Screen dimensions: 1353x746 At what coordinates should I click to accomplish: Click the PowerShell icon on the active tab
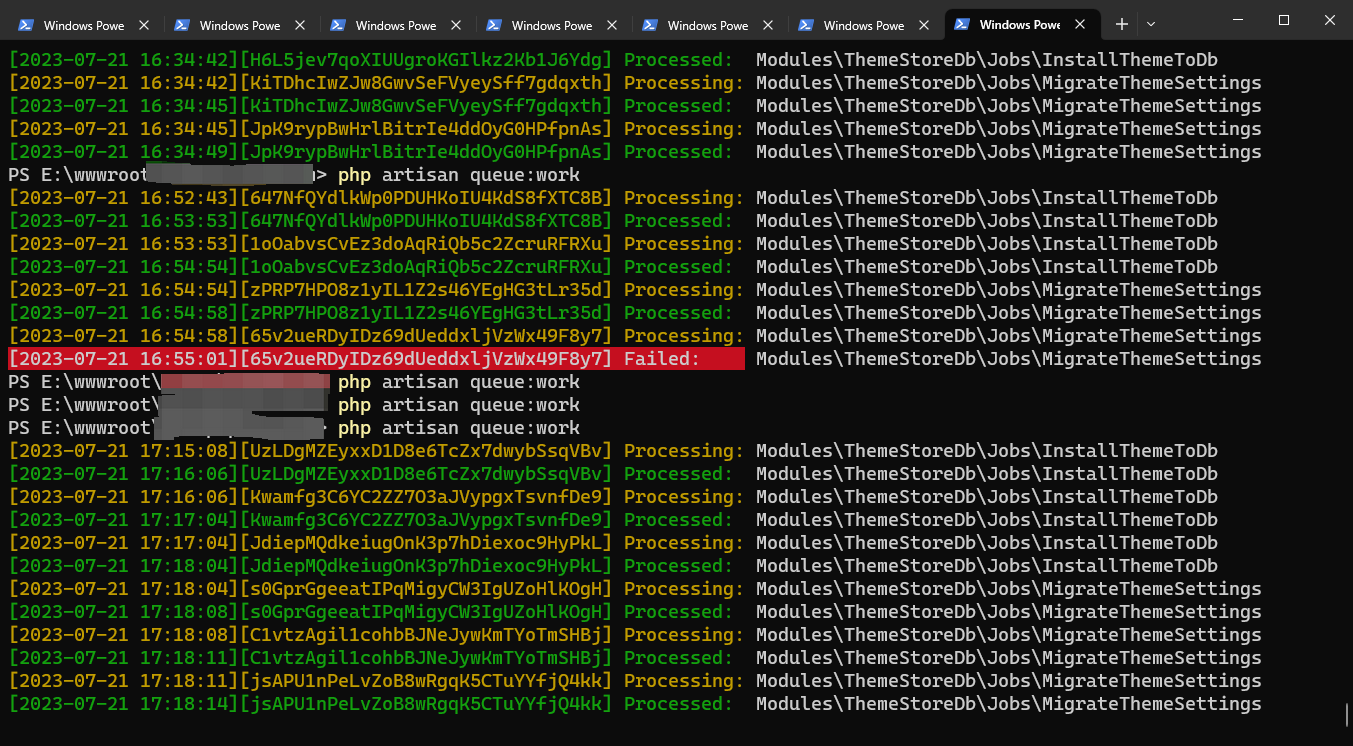coord(962,25)
